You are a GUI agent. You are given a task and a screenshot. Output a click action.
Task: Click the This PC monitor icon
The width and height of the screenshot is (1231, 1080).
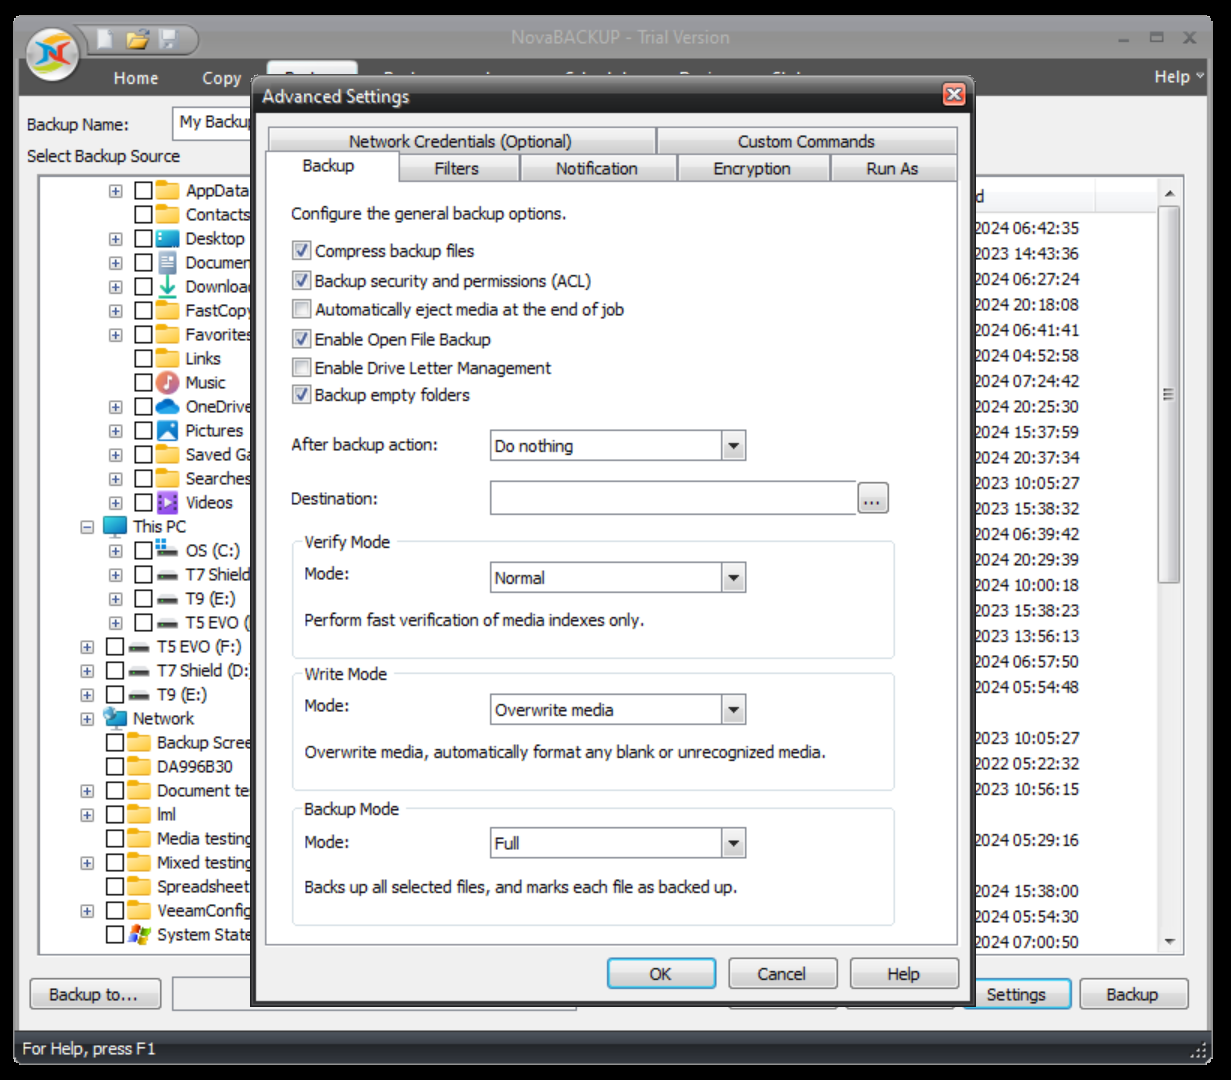[x=116, y=526]
